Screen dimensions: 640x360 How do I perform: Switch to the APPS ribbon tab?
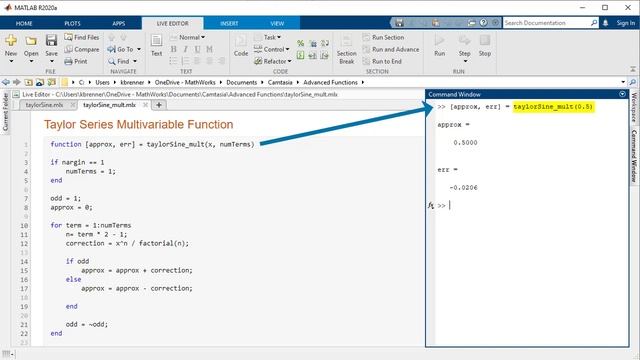pyautogui.click(x=119, y=23)
